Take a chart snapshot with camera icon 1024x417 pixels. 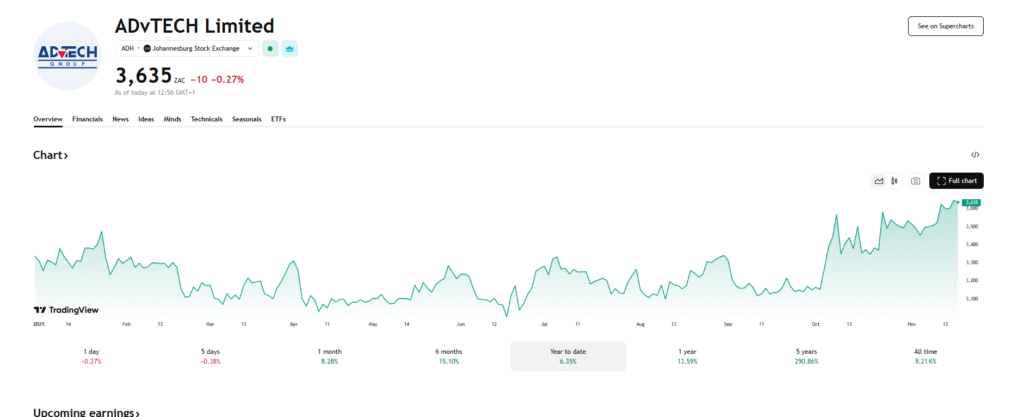click(915, 181)
